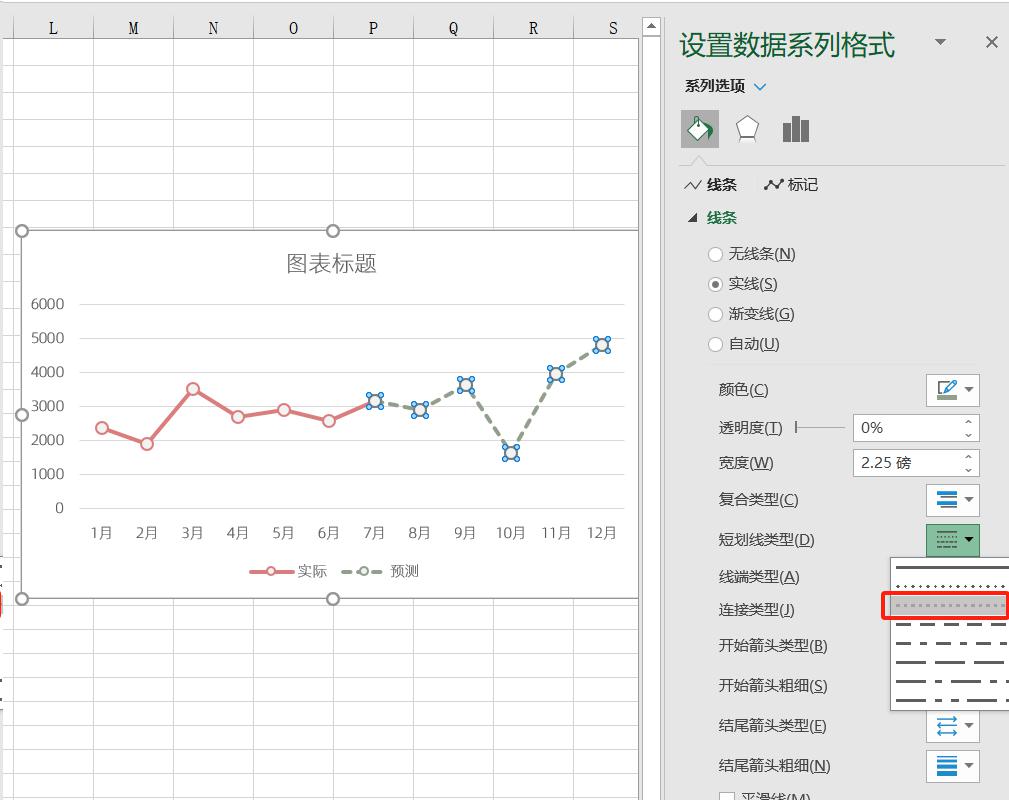Switch to the 标记 tab
This screenshot has height=800, width=1009.
(x=791, y=185)
